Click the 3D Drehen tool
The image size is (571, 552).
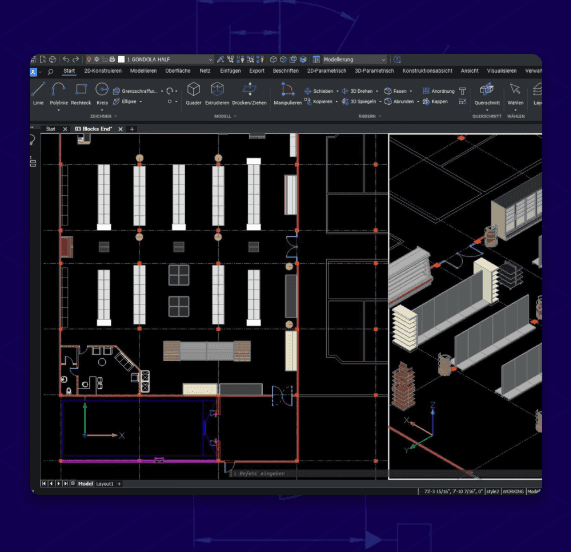coord(357,91)
